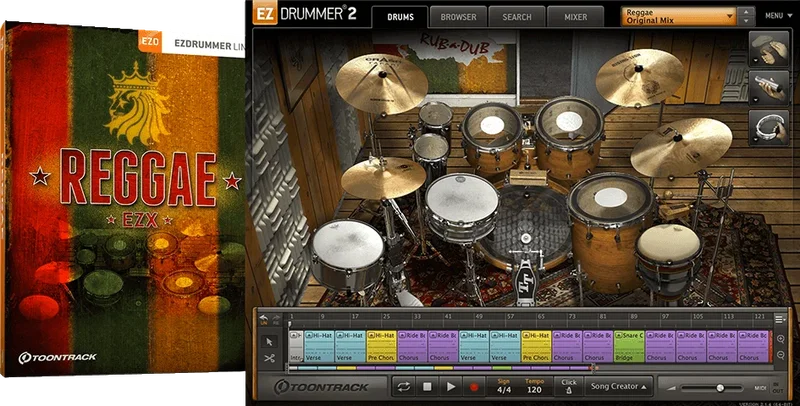This screenshot has width=800, height=406.
Task: Click bar 33 on the timeline ruler
Action: click(417, 317)
